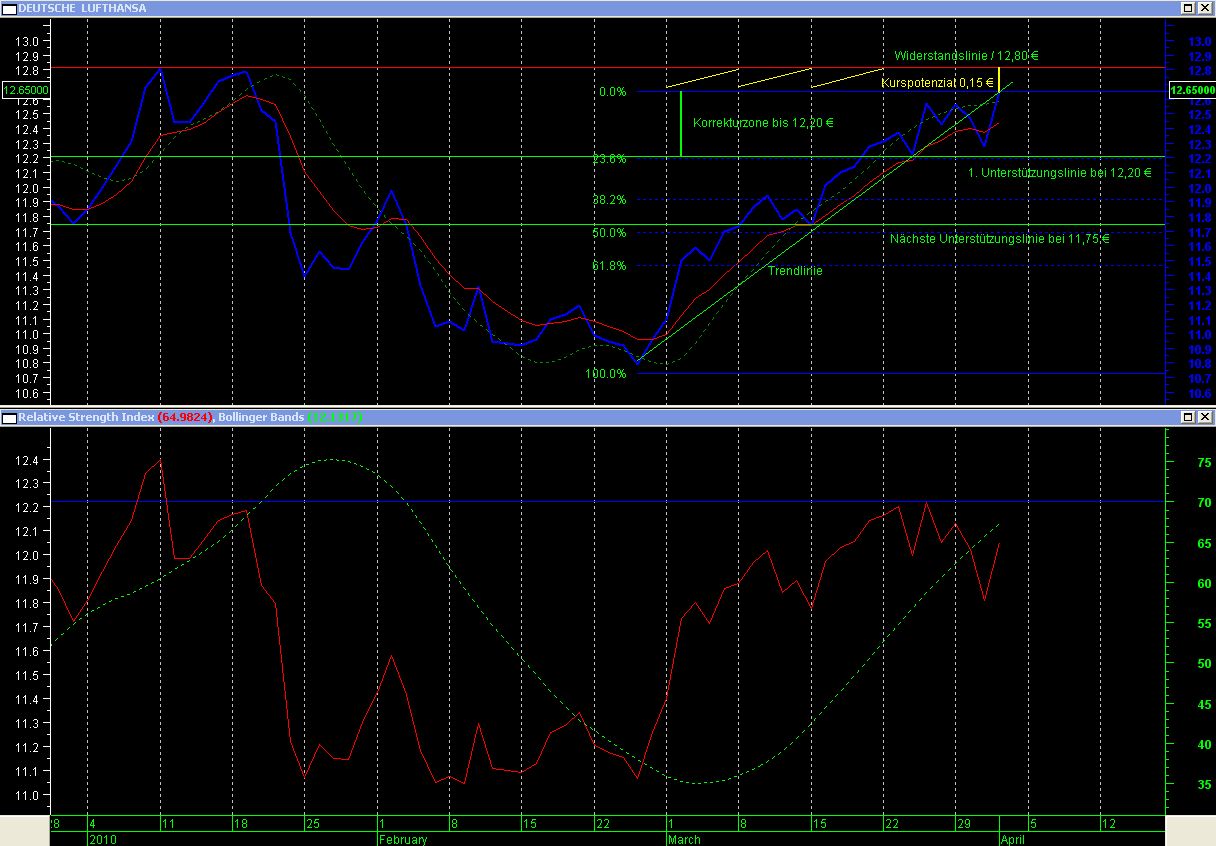Screen dimensions: 1216x846
Task: Select the 'Trendlinie' annotation text
Action: 795,271
